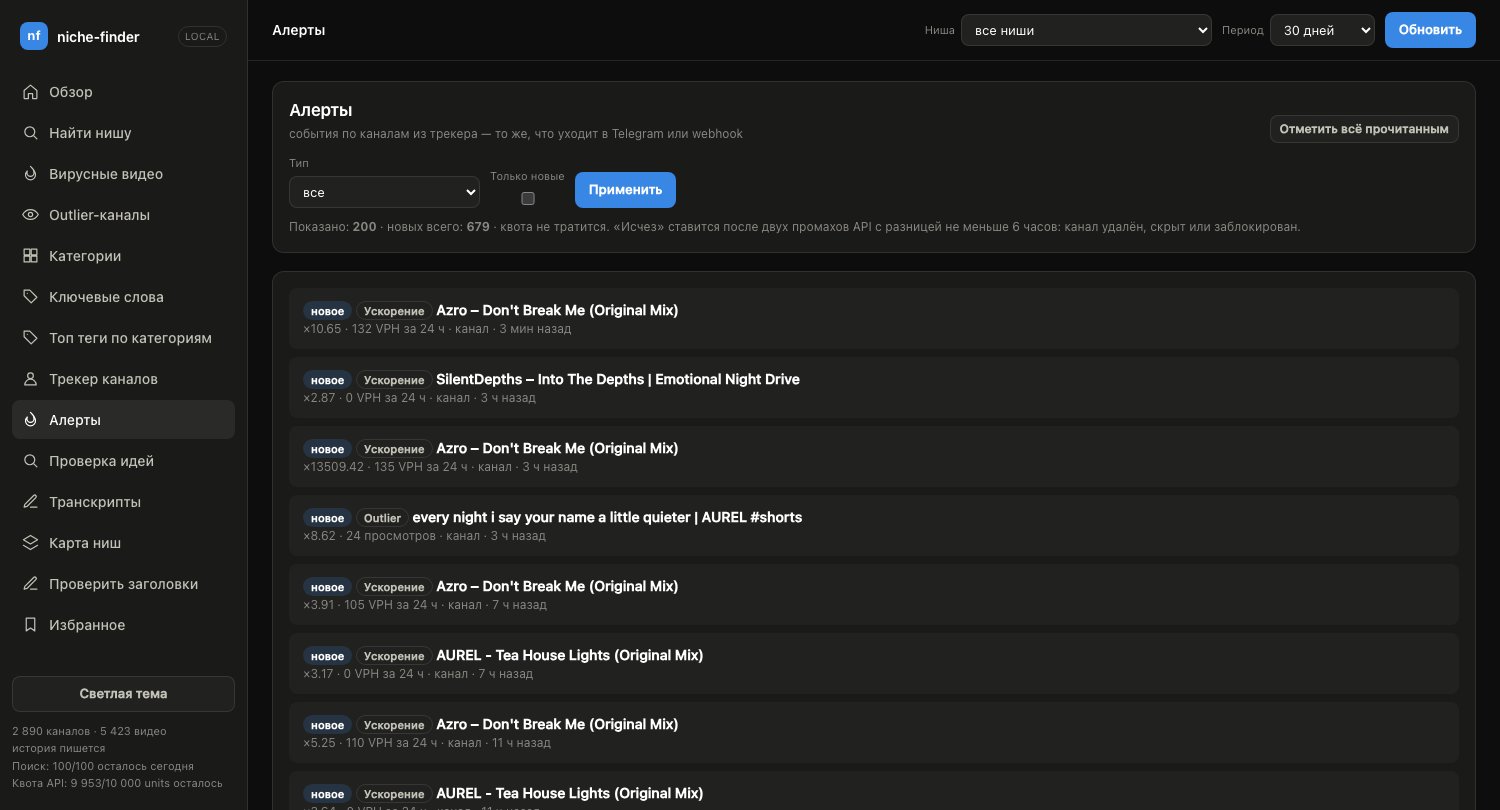Click the Ускорение tag on the SilentDepths alert

(394, 380)
